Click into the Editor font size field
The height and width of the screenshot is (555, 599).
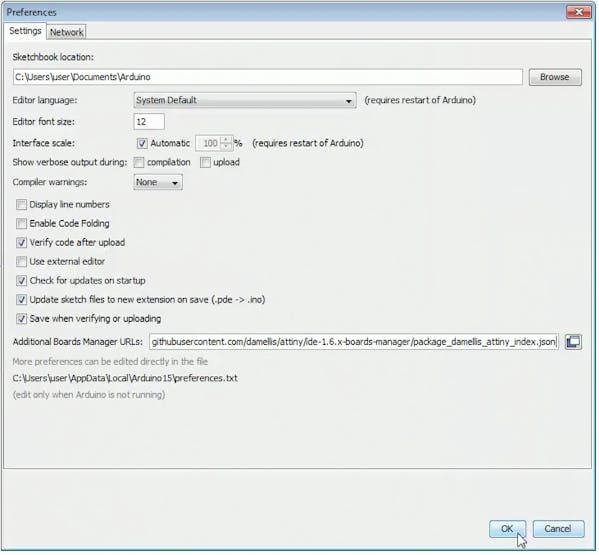(x=149, y=122)
